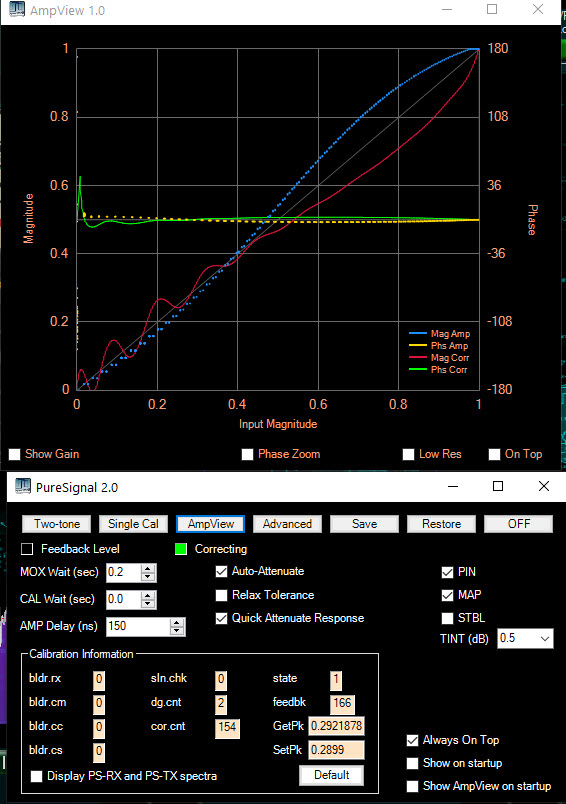Click the Input Magnitude axis label
This screenshot has height=804, width=566.
click(278, 425)
